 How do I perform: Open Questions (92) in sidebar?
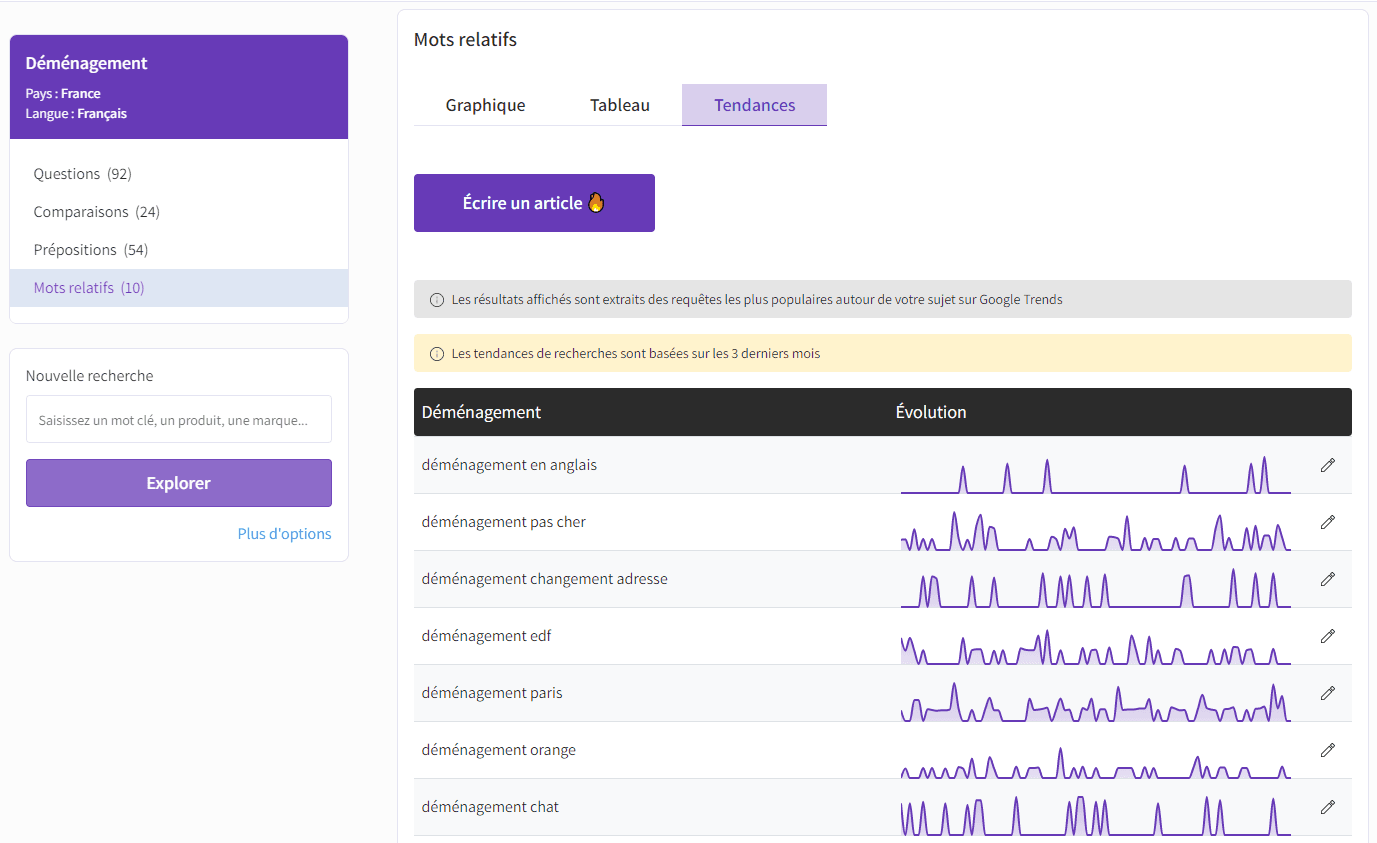(82, 174)
